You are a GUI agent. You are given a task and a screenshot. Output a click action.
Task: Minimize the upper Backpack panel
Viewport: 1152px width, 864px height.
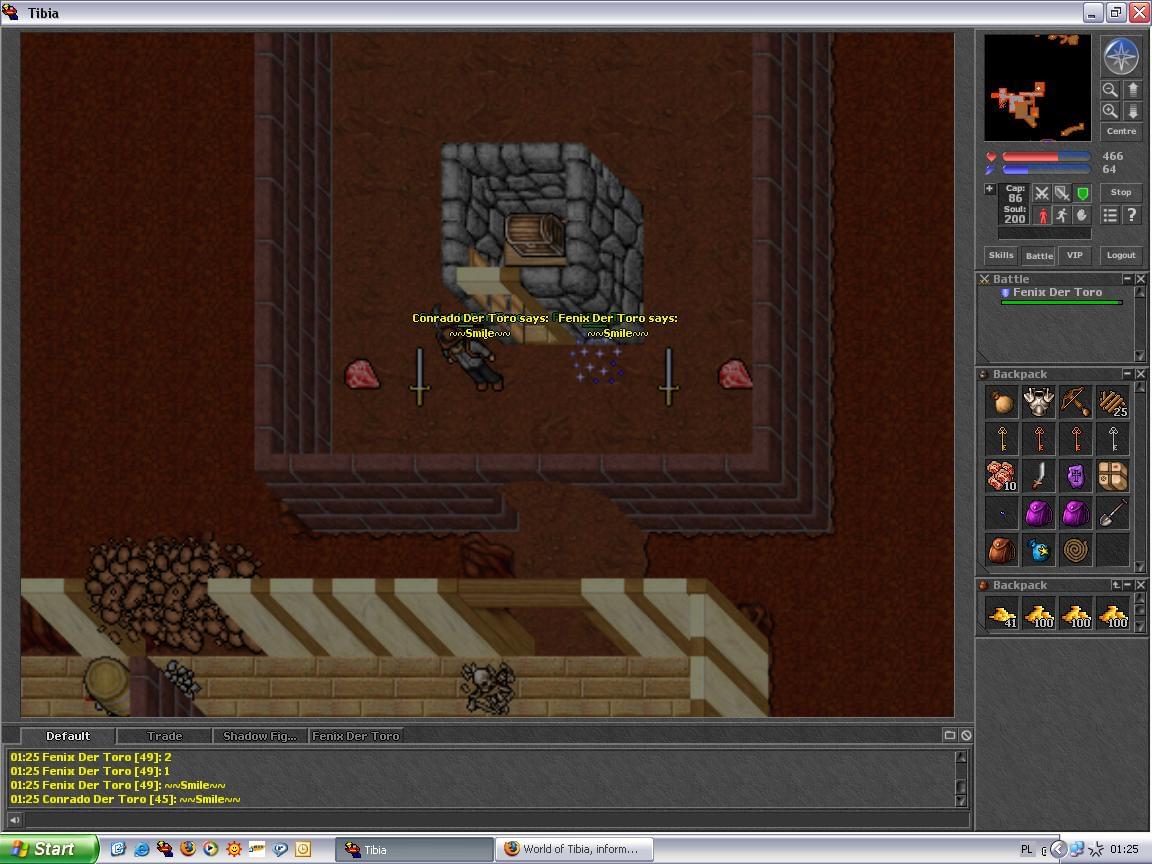(1128, 374)
